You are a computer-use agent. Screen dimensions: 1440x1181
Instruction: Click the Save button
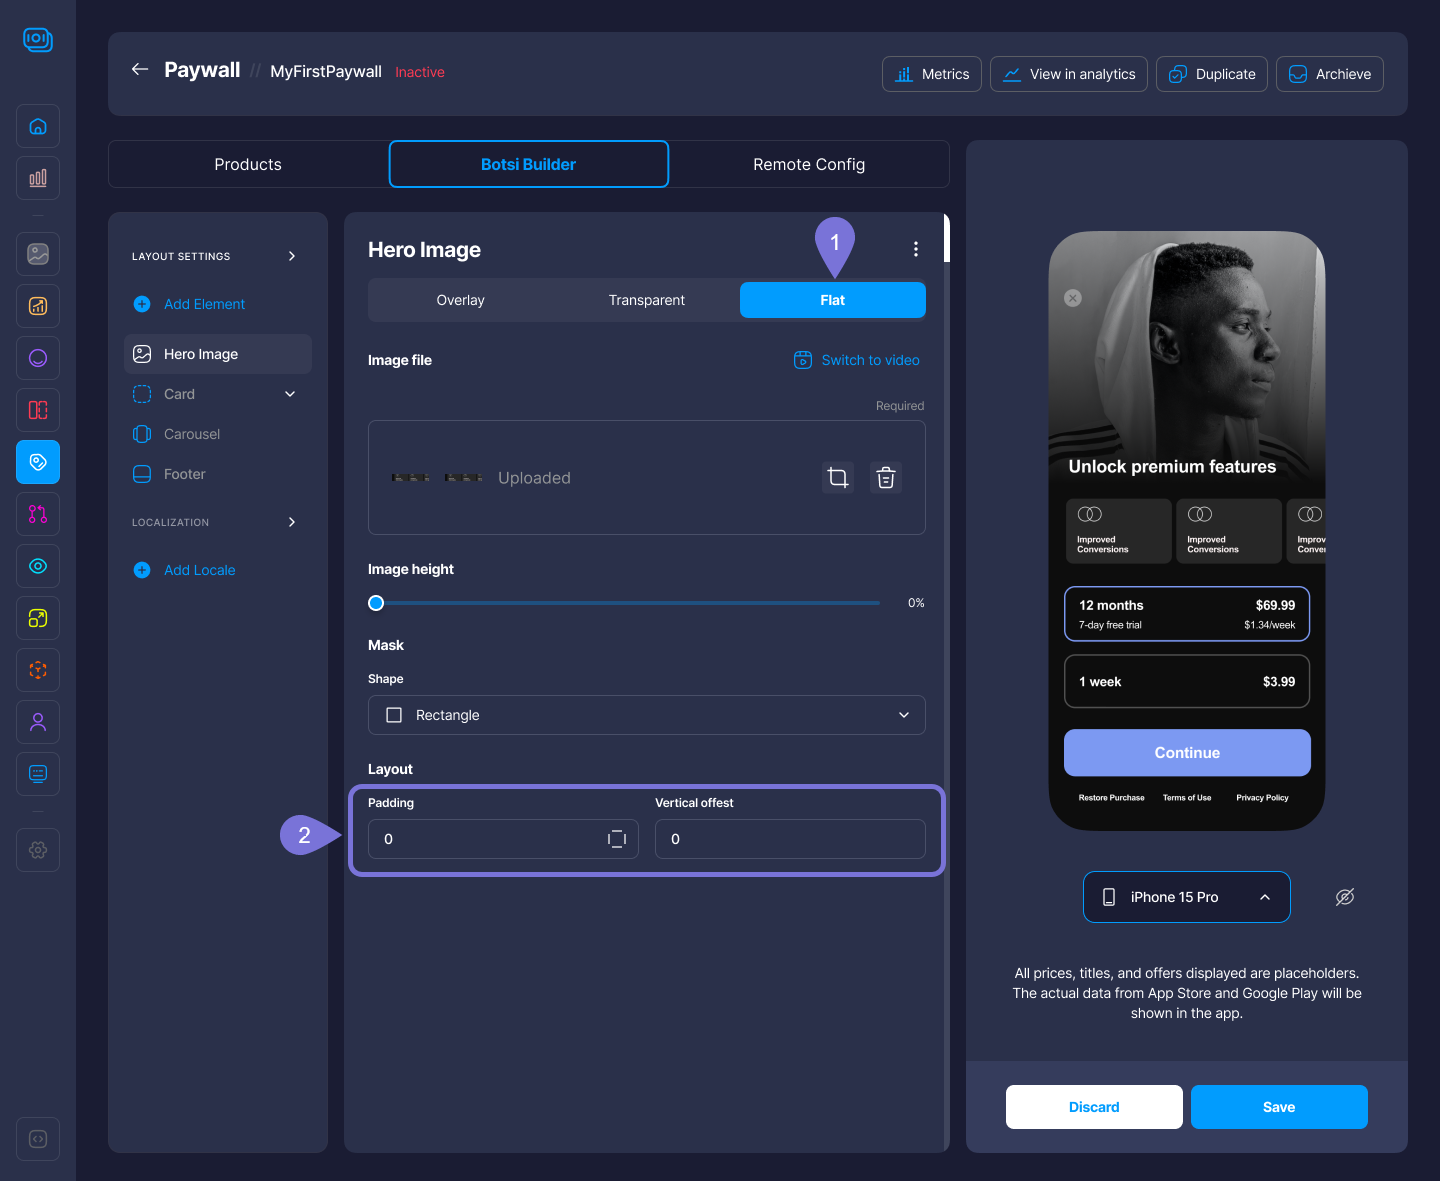click(x=1278, y=1107)
